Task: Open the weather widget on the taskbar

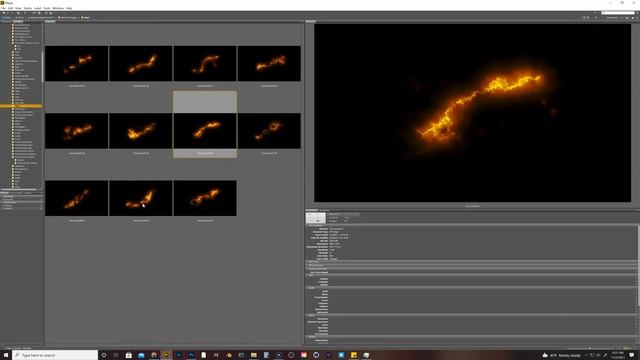Action: [x=562, y=355]
